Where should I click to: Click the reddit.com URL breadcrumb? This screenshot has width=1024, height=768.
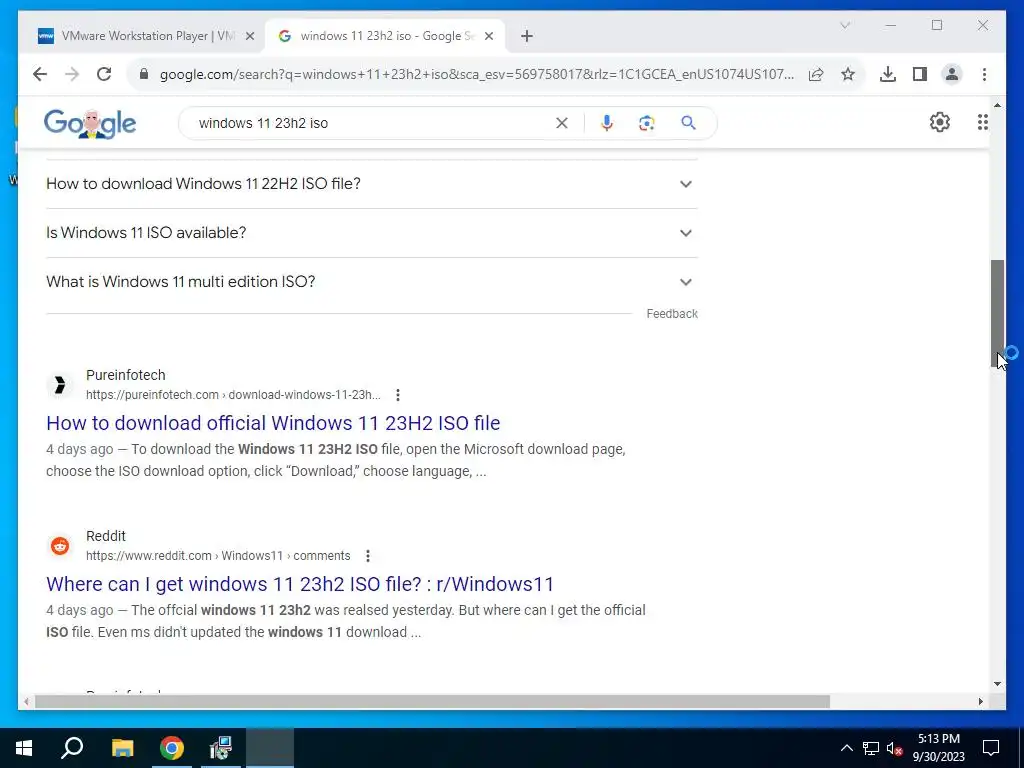pos(218,556)
